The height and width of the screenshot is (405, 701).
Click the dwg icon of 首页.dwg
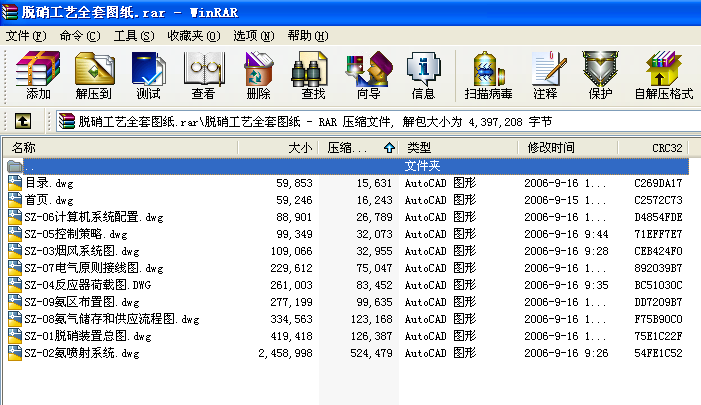click(15, 199)
